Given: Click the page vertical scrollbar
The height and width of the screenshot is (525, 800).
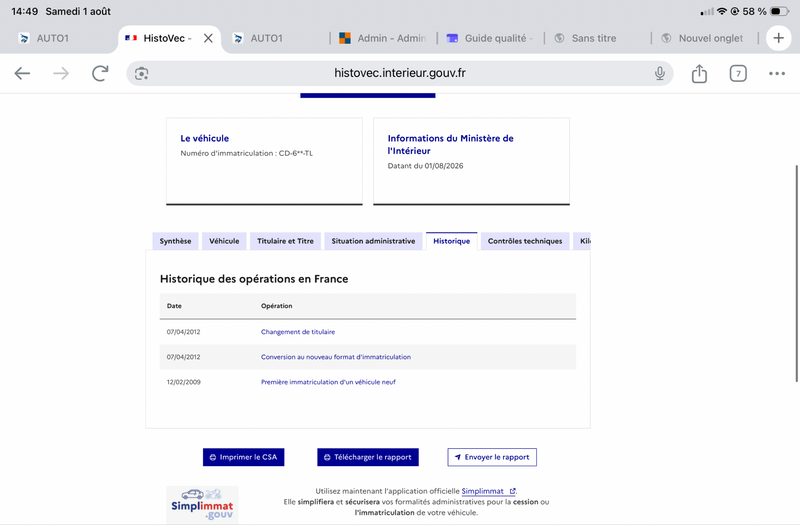Looking at the screenshot, I should [x=796, y=273].
